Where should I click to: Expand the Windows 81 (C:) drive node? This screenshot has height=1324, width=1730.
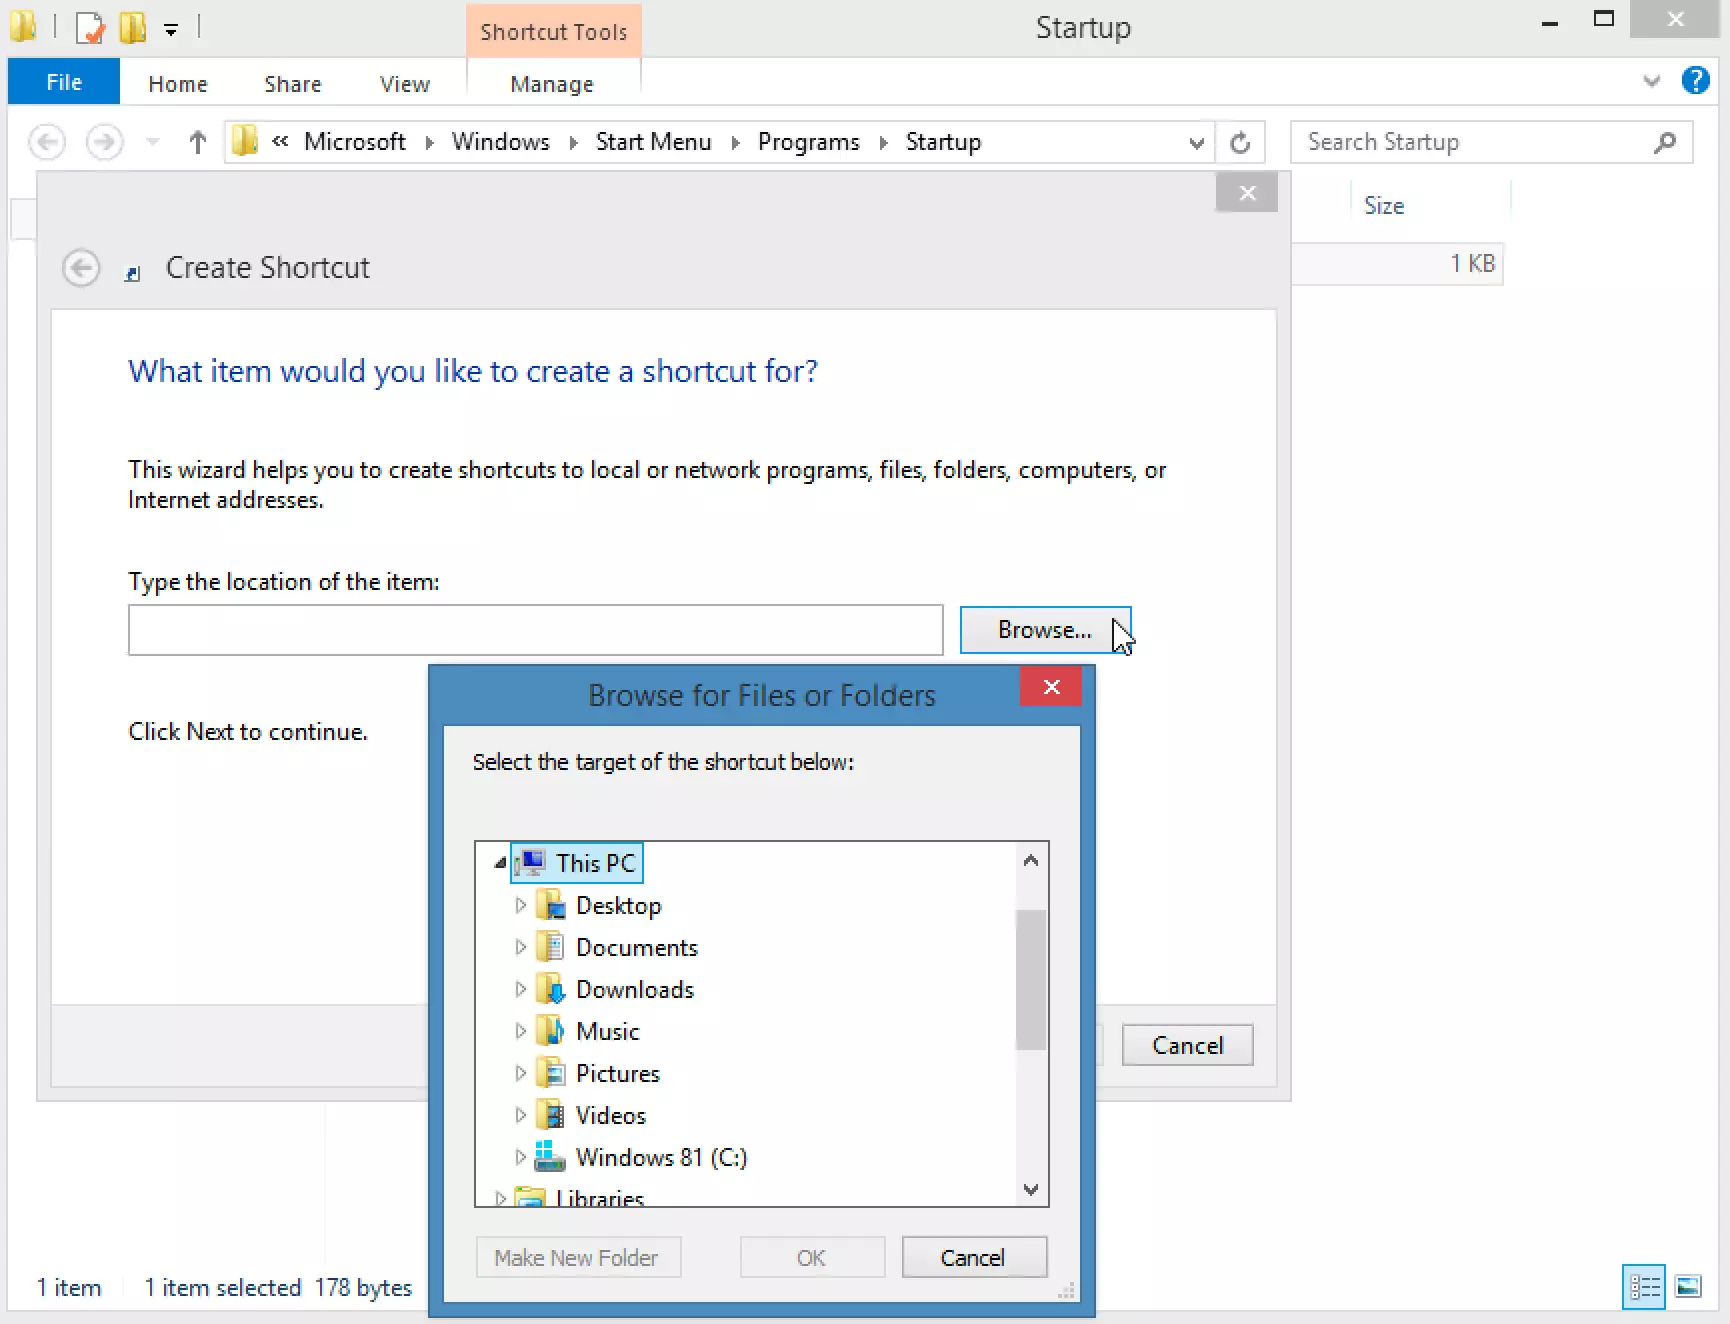pos(520,1157)
